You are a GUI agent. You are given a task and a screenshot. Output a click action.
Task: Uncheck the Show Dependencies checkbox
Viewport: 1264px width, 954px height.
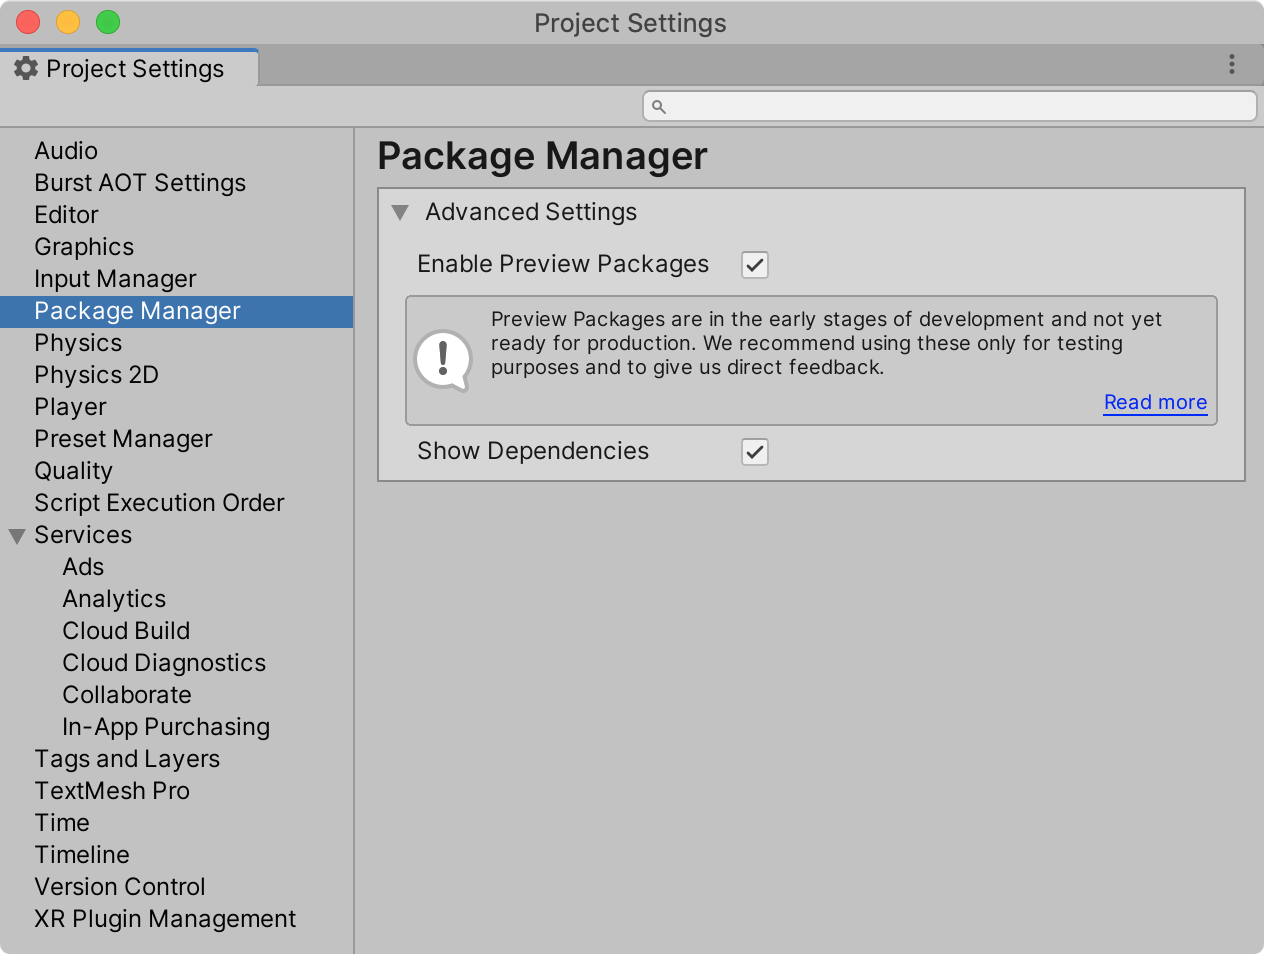[755, 452]
